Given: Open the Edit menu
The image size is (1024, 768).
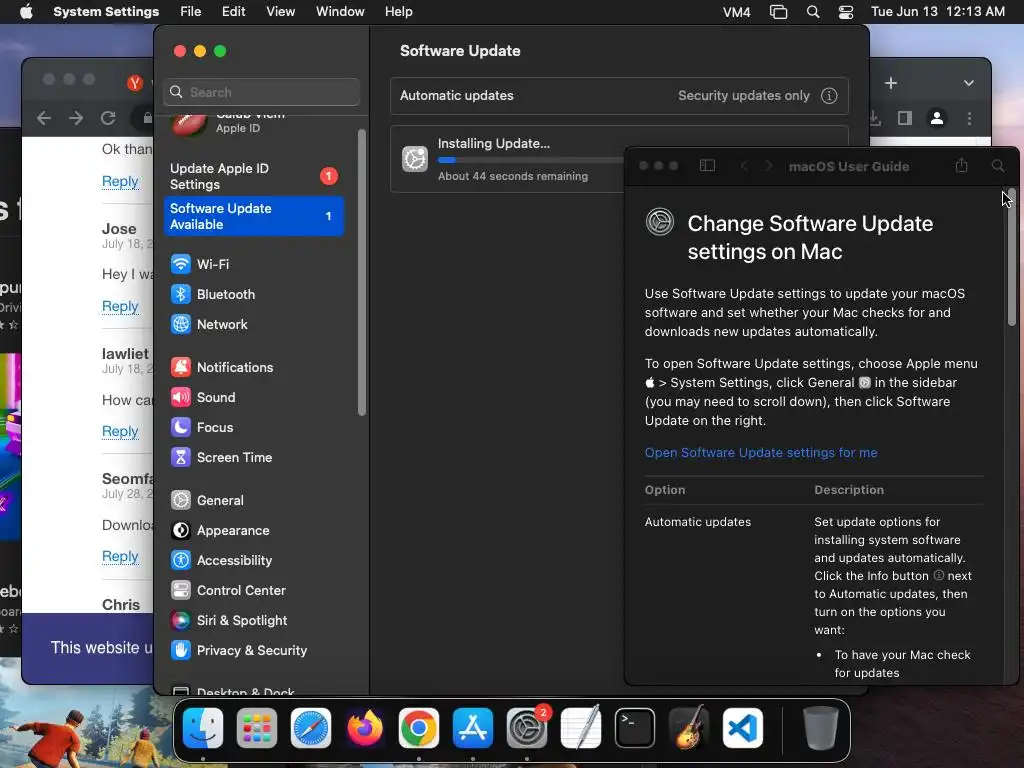Looking at the screenshot, I should [234, 12].
